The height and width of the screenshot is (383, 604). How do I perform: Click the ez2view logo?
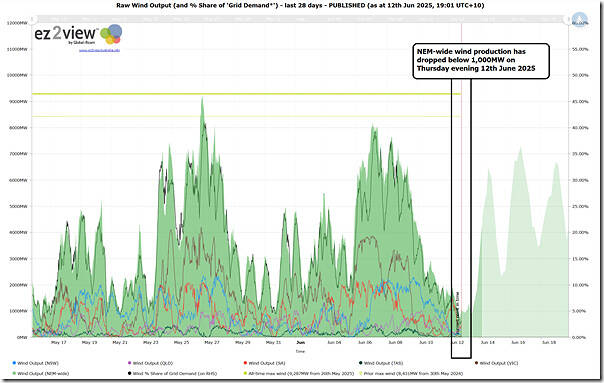click(x=78, y=34)
